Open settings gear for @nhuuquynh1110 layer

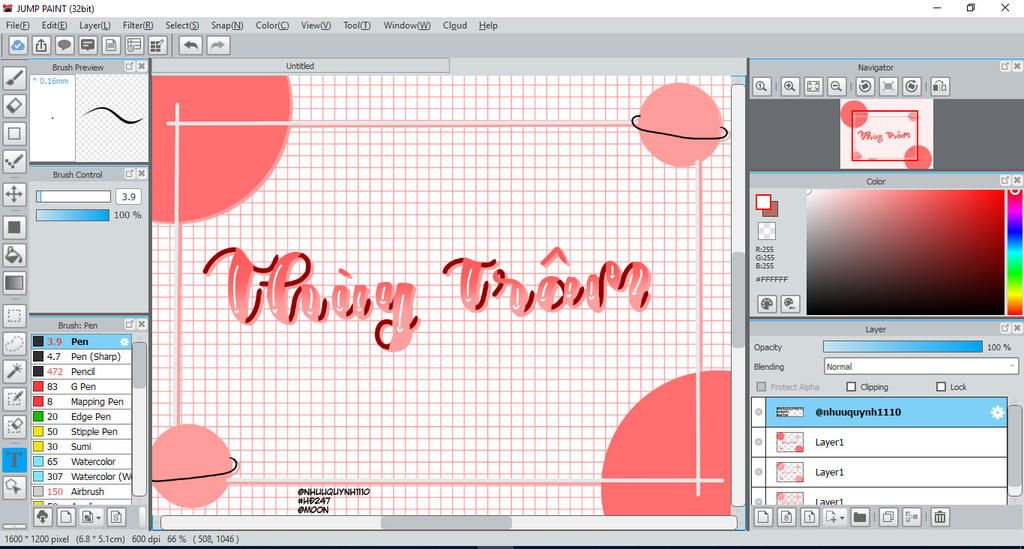pyautogui.click(x=997, y=412)
